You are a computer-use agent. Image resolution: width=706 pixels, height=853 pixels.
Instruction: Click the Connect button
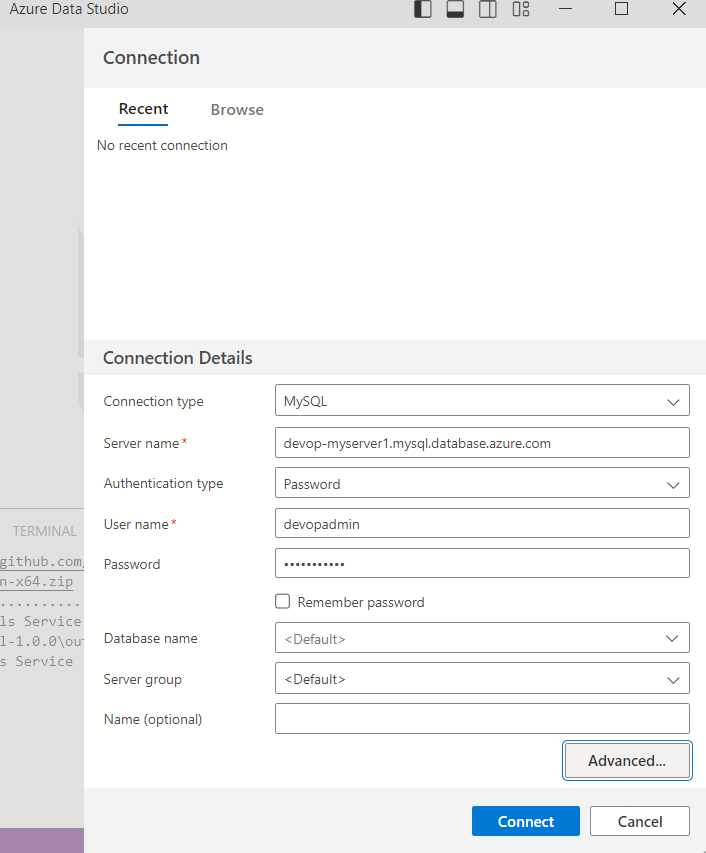click(525, 821)
